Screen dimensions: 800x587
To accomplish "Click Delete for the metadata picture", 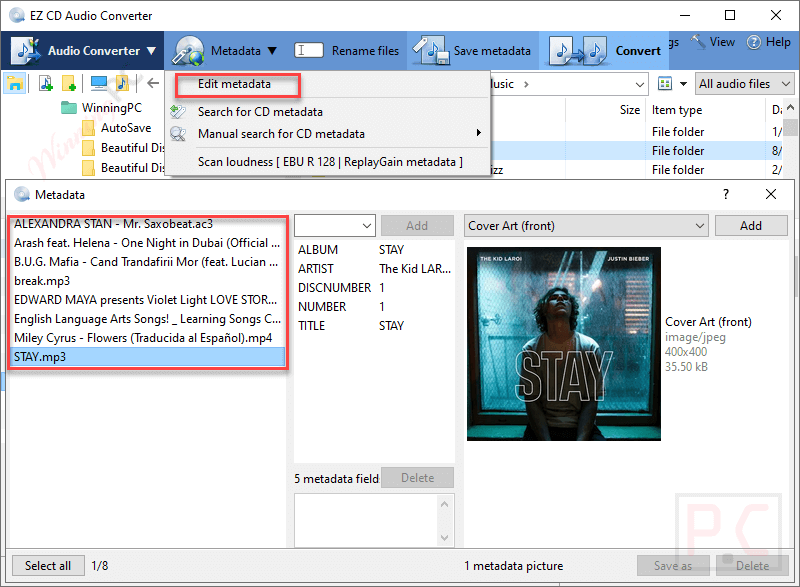I will click(752, 566).
